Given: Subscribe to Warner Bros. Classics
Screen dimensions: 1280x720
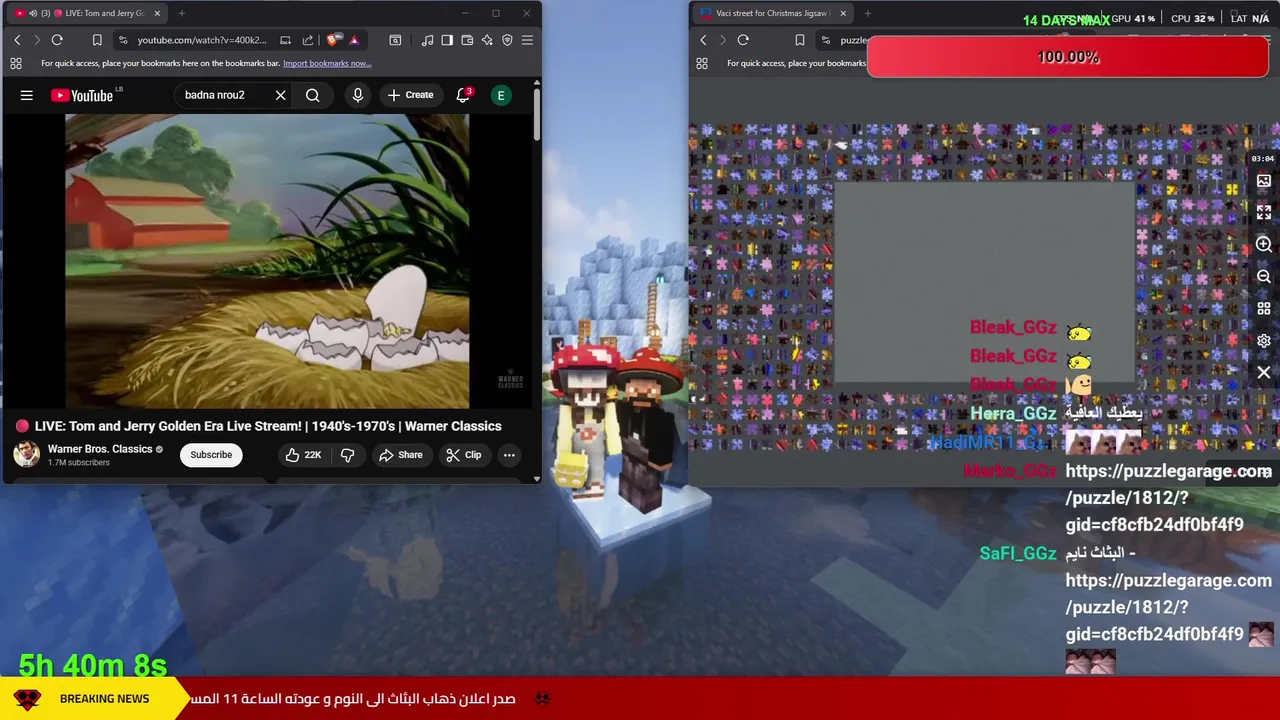Looking at the screenshot, I should 211,455.
